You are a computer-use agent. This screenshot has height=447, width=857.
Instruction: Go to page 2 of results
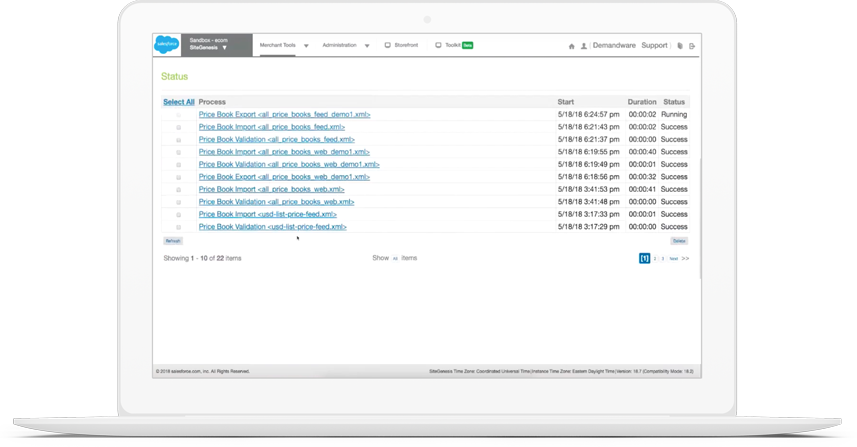pos(655,258)
